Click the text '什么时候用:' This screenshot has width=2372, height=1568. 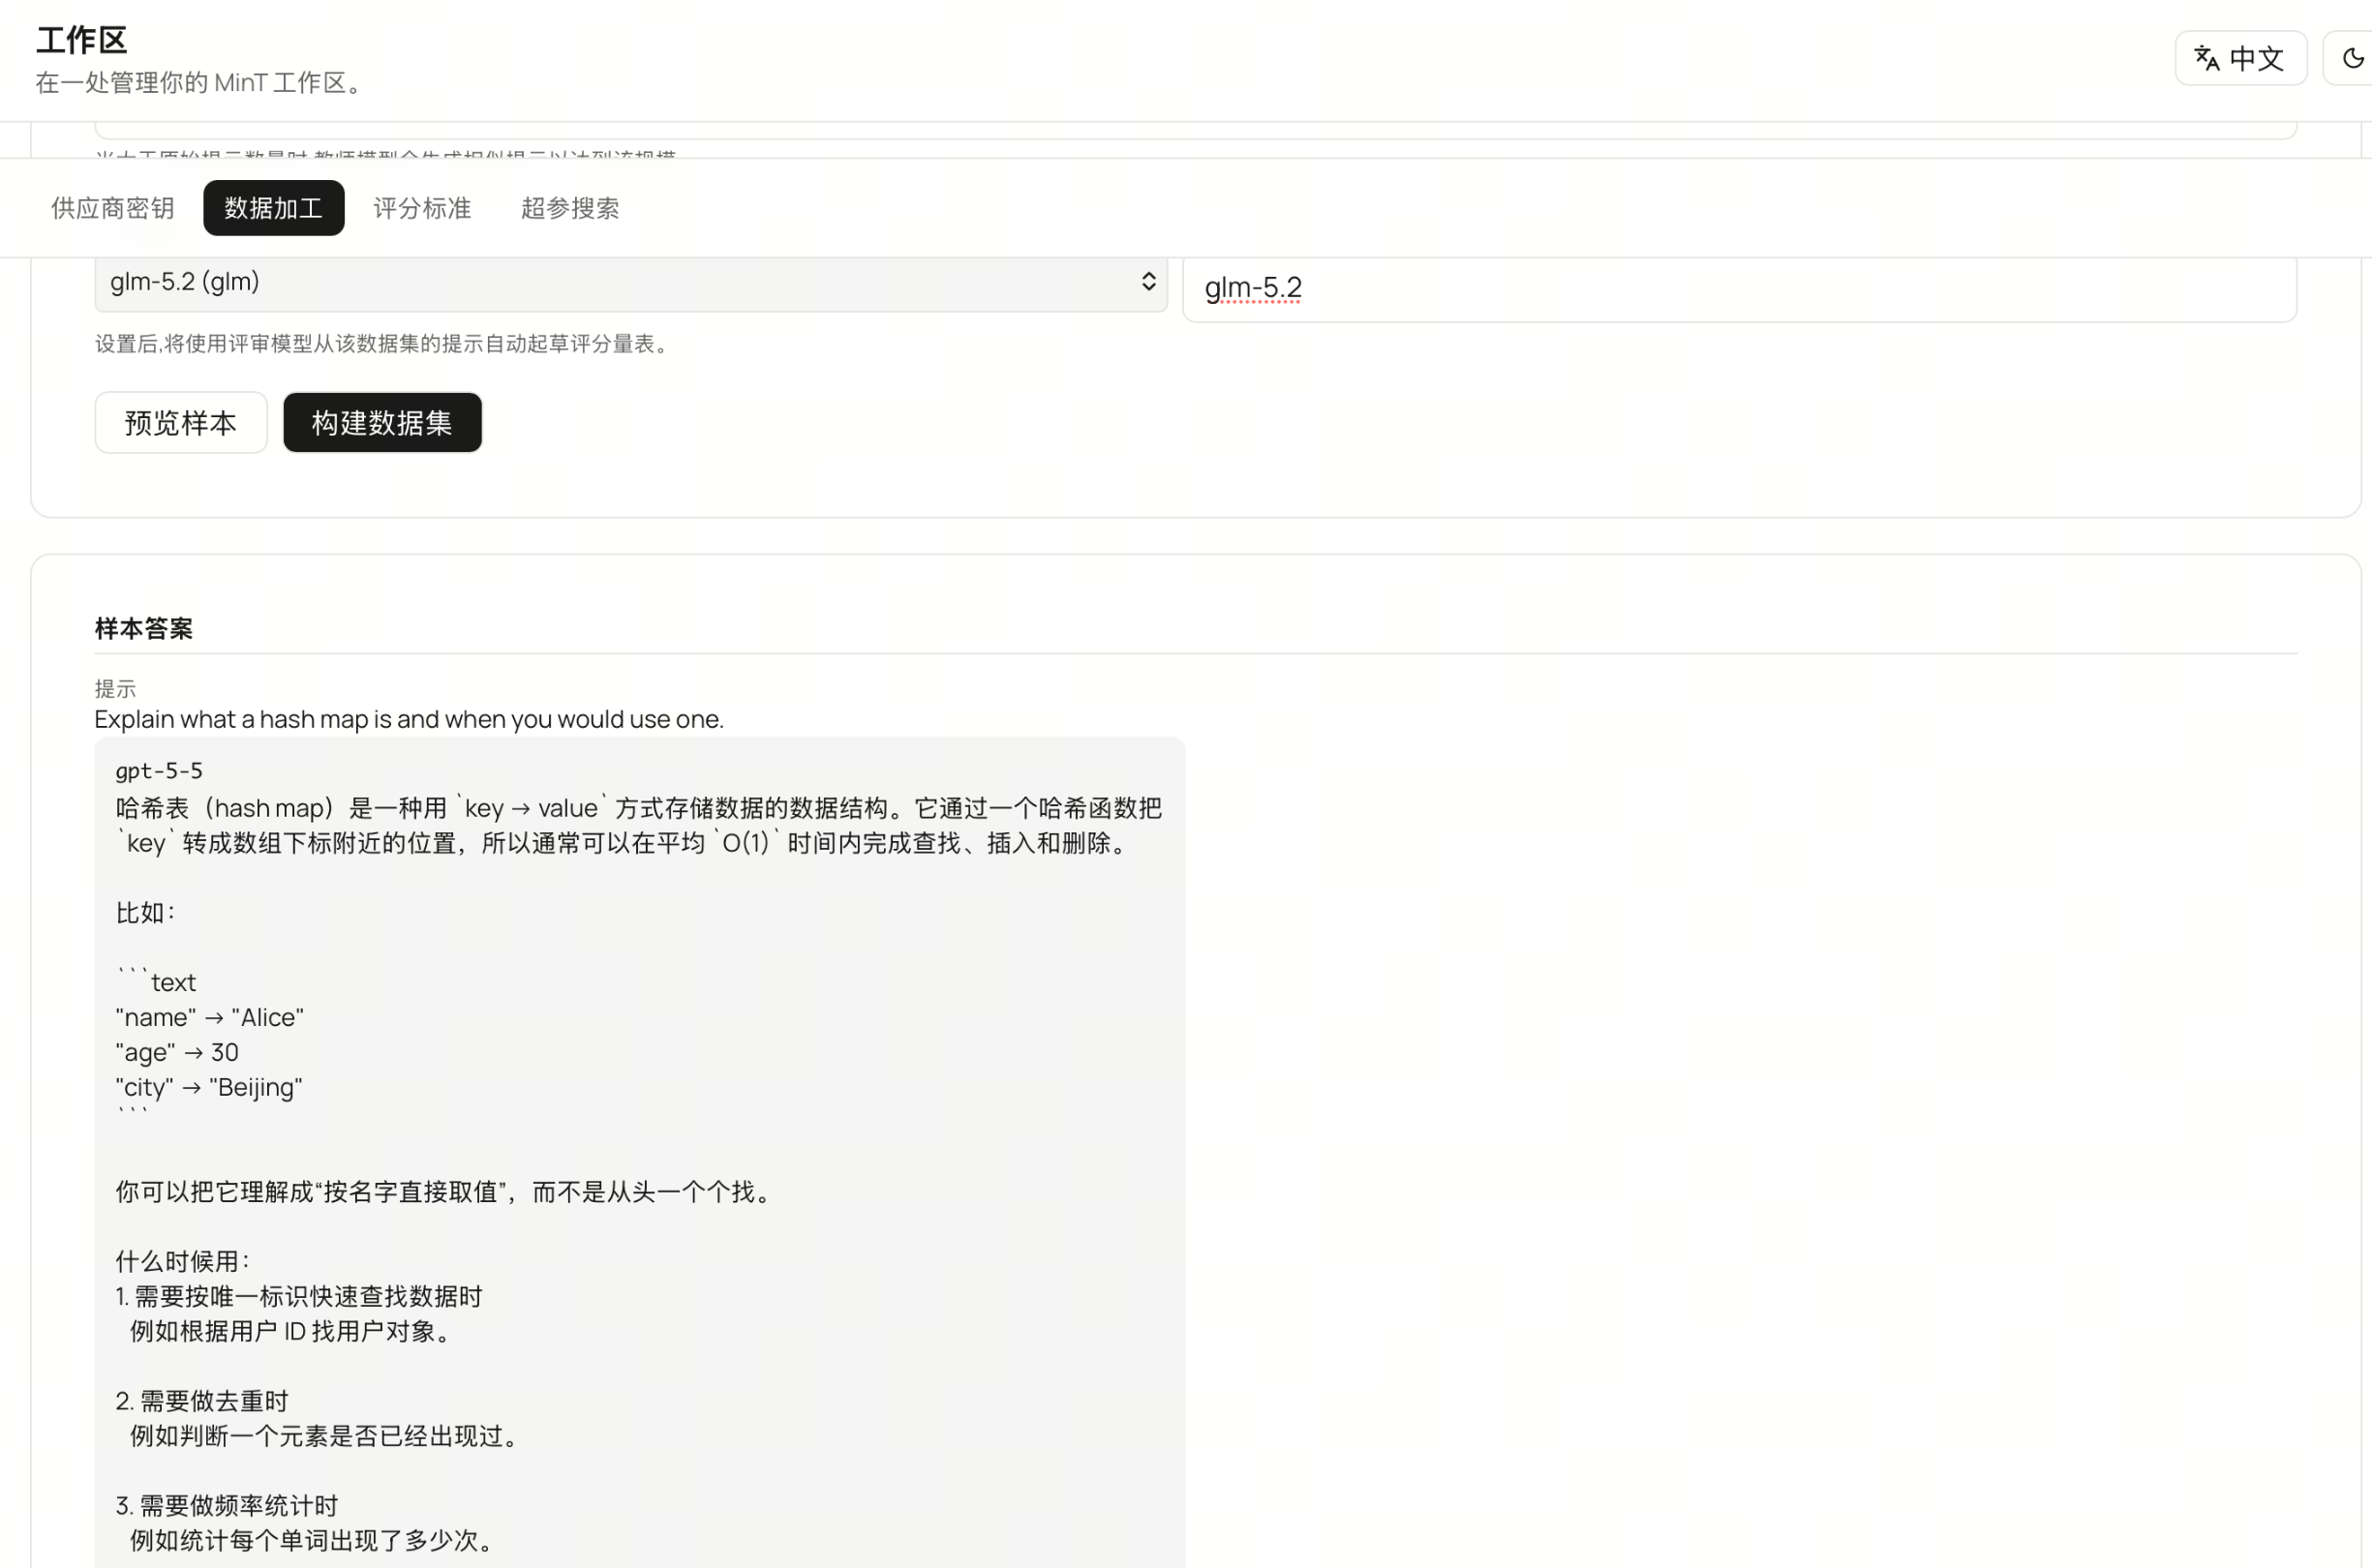(x=182, y=1261)
